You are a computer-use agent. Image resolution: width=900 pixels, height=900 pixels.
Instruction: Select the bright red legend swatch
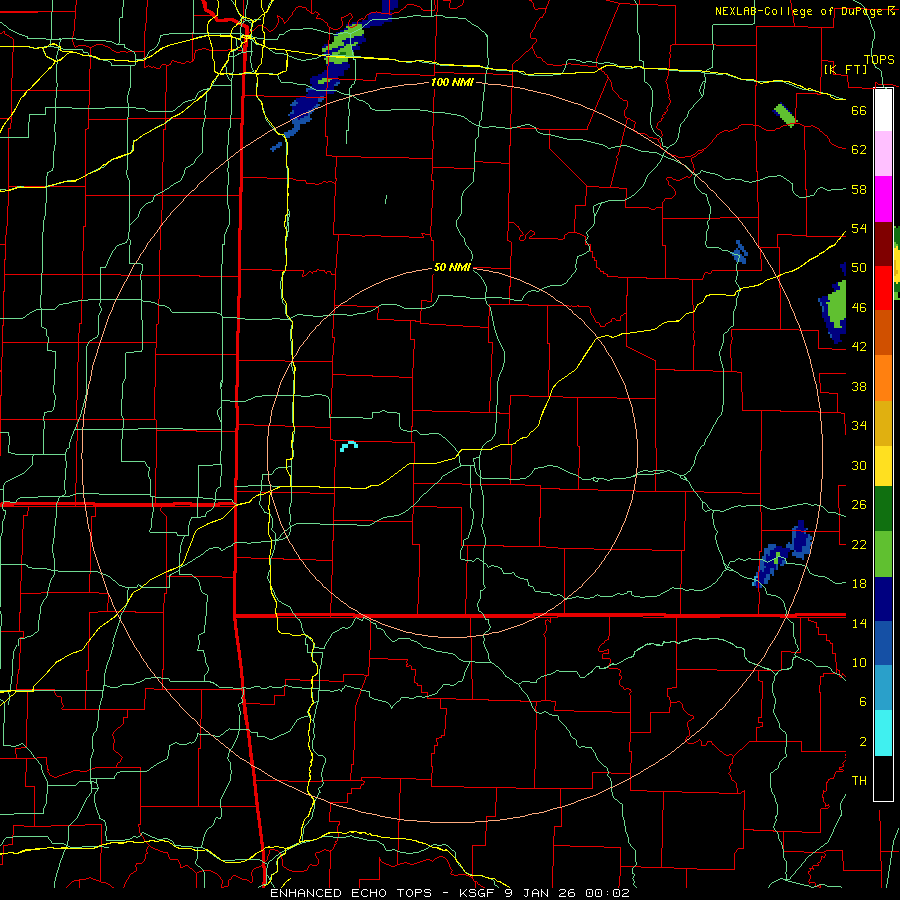(x=883, y=288)
